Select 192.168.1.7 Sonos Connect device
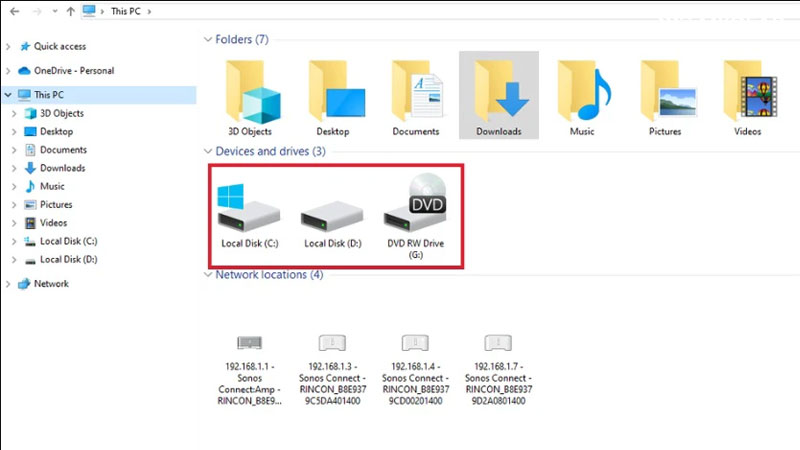The width and height of the screenshot is (800, 450). [x=498, y=370]
